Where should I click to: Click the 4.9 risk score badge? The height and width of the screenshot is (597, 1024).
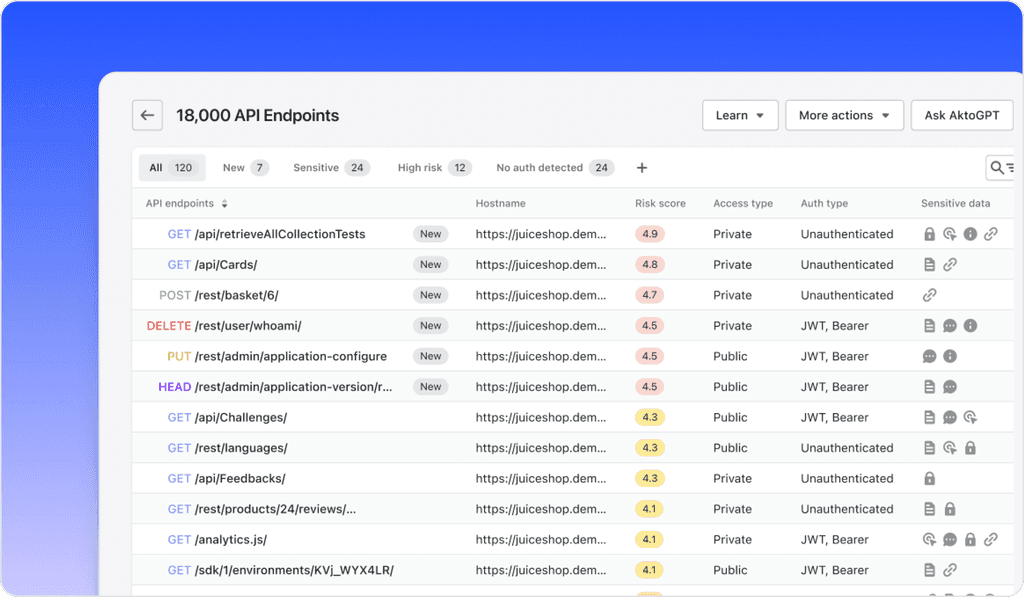click(x=650, y=234)
